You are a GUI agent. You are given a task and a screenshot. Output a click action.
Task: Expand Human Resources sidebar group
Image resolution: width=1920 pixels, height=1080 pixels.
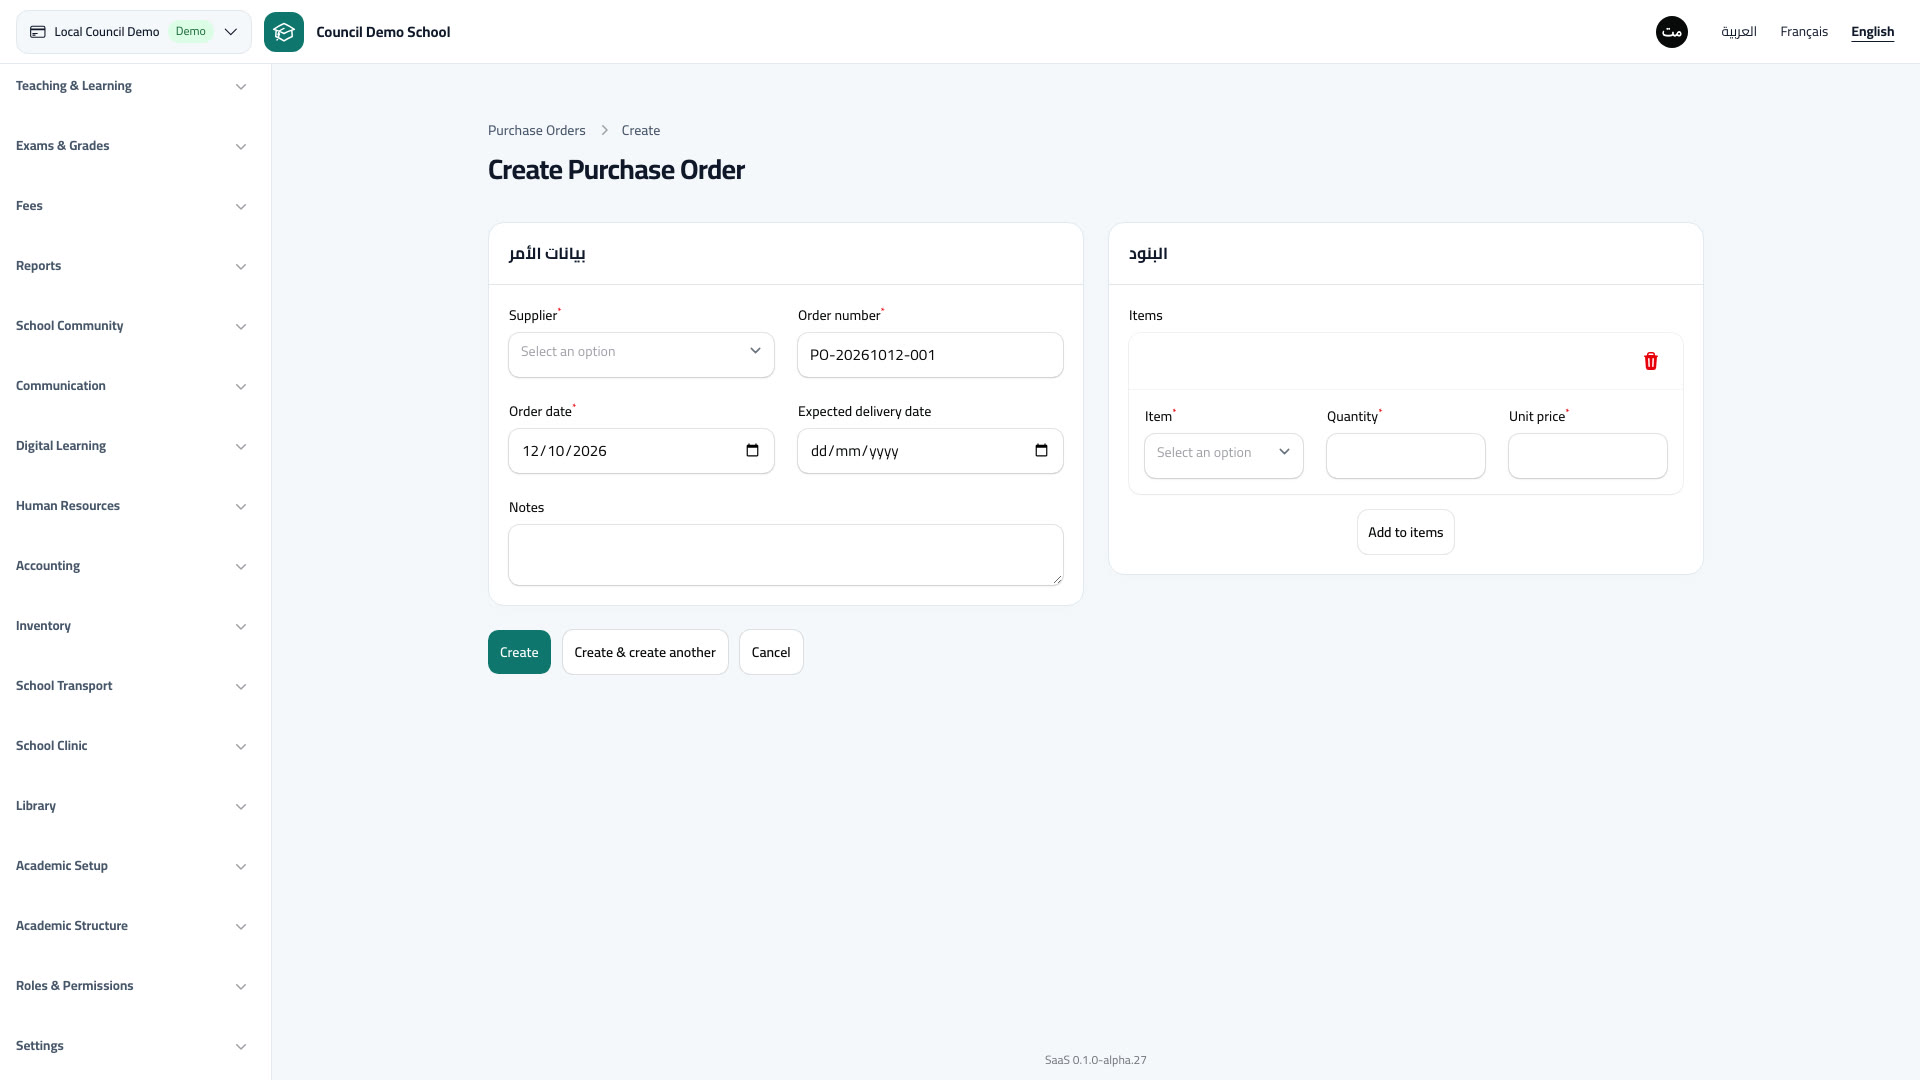point(130,506)
